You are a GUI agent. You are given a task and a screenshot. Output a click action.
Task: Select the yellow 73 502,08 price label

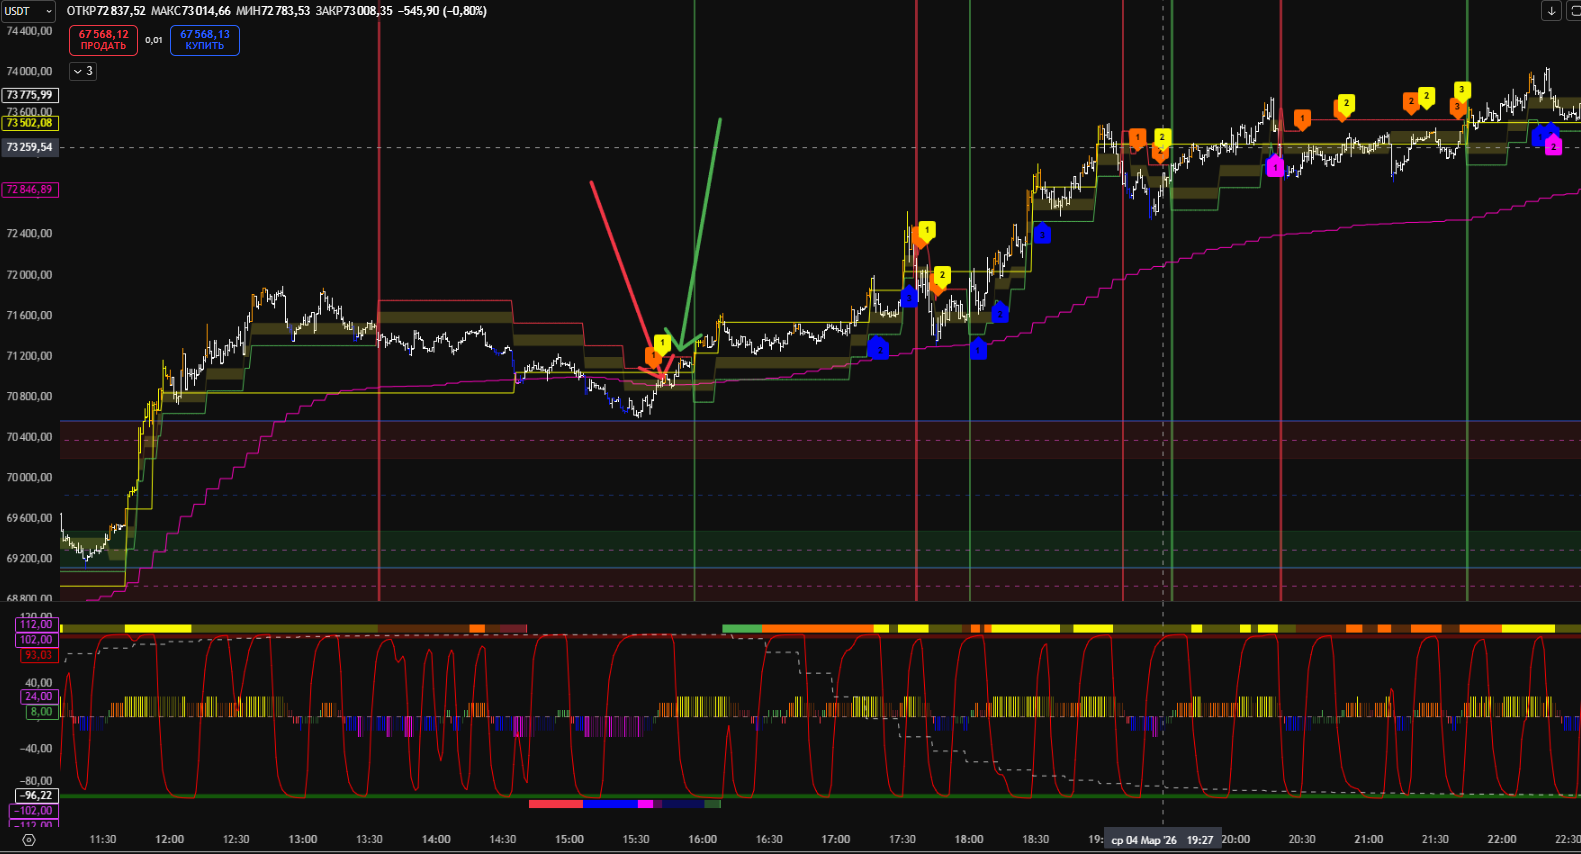[x=30, y=123]
